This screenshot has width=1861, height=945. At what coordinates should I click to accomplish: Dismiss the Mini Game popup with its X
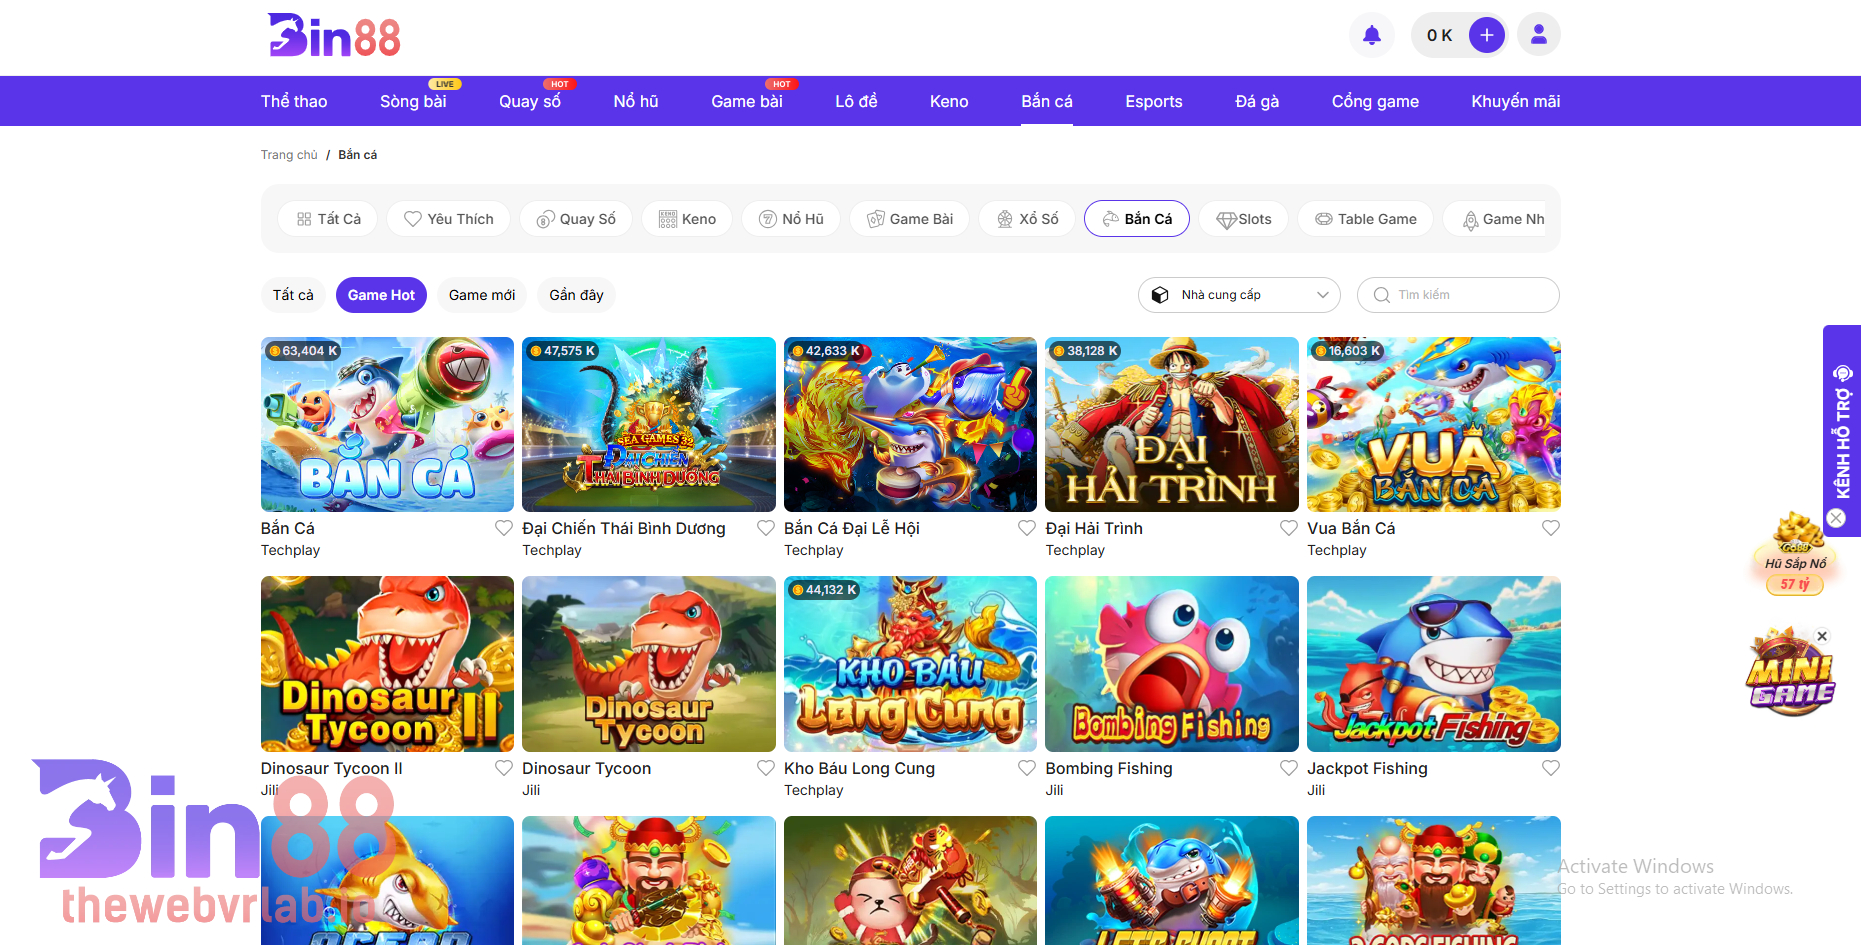click(1822, 636)
